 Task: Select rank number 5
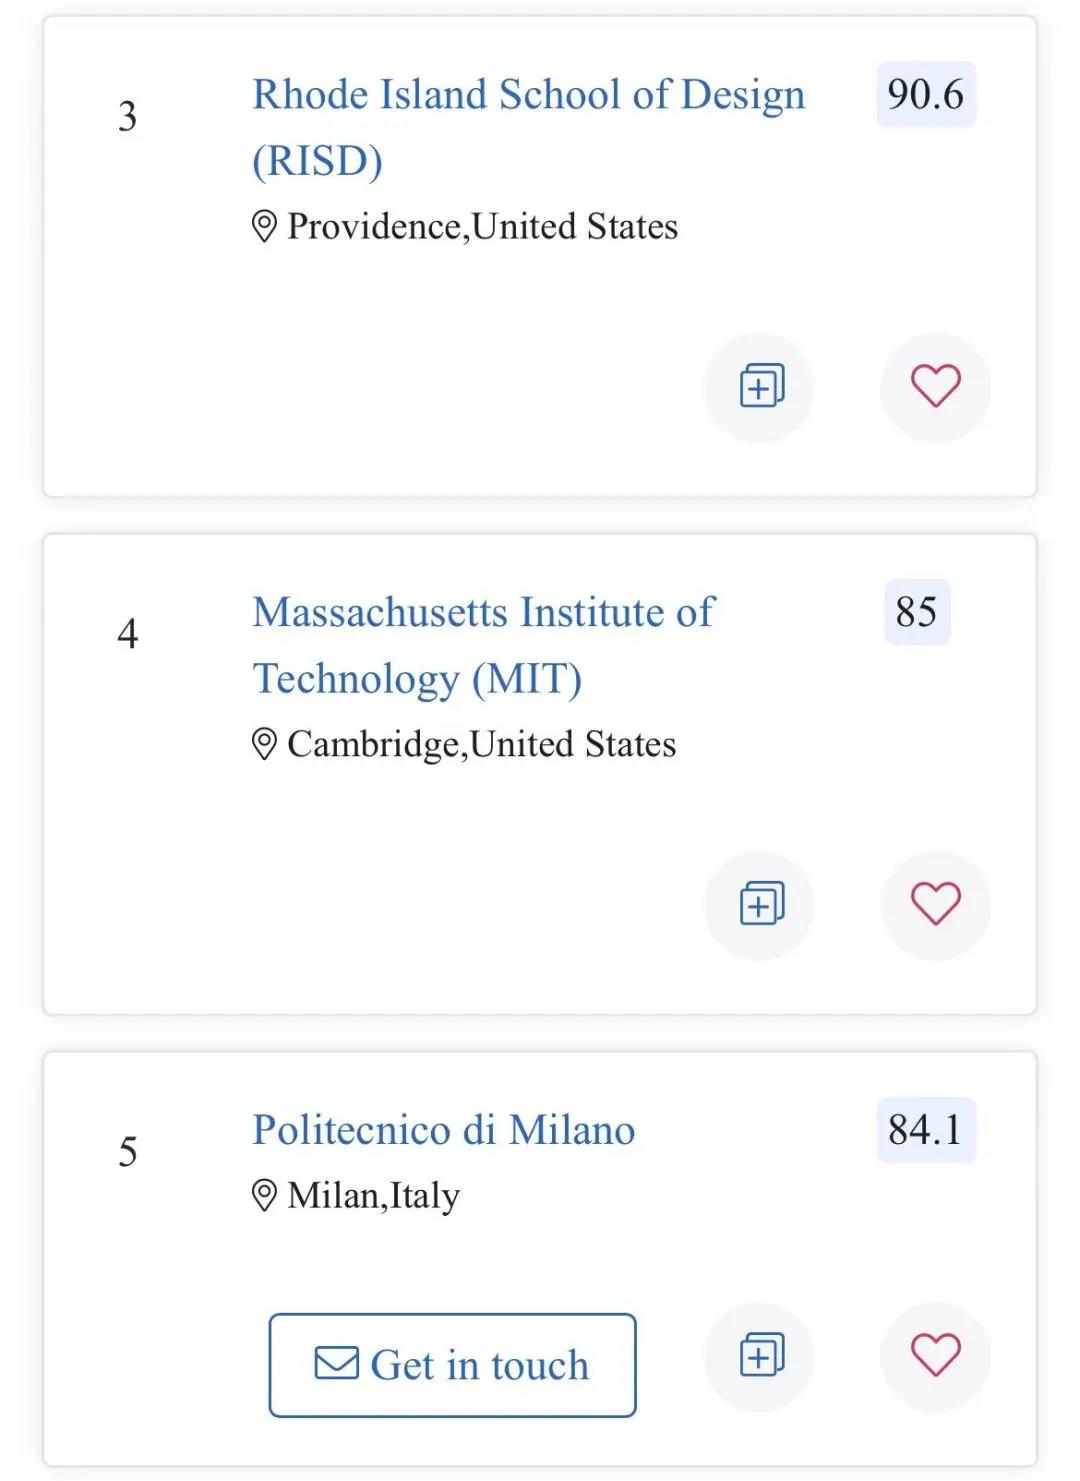tap(127, 1152)
